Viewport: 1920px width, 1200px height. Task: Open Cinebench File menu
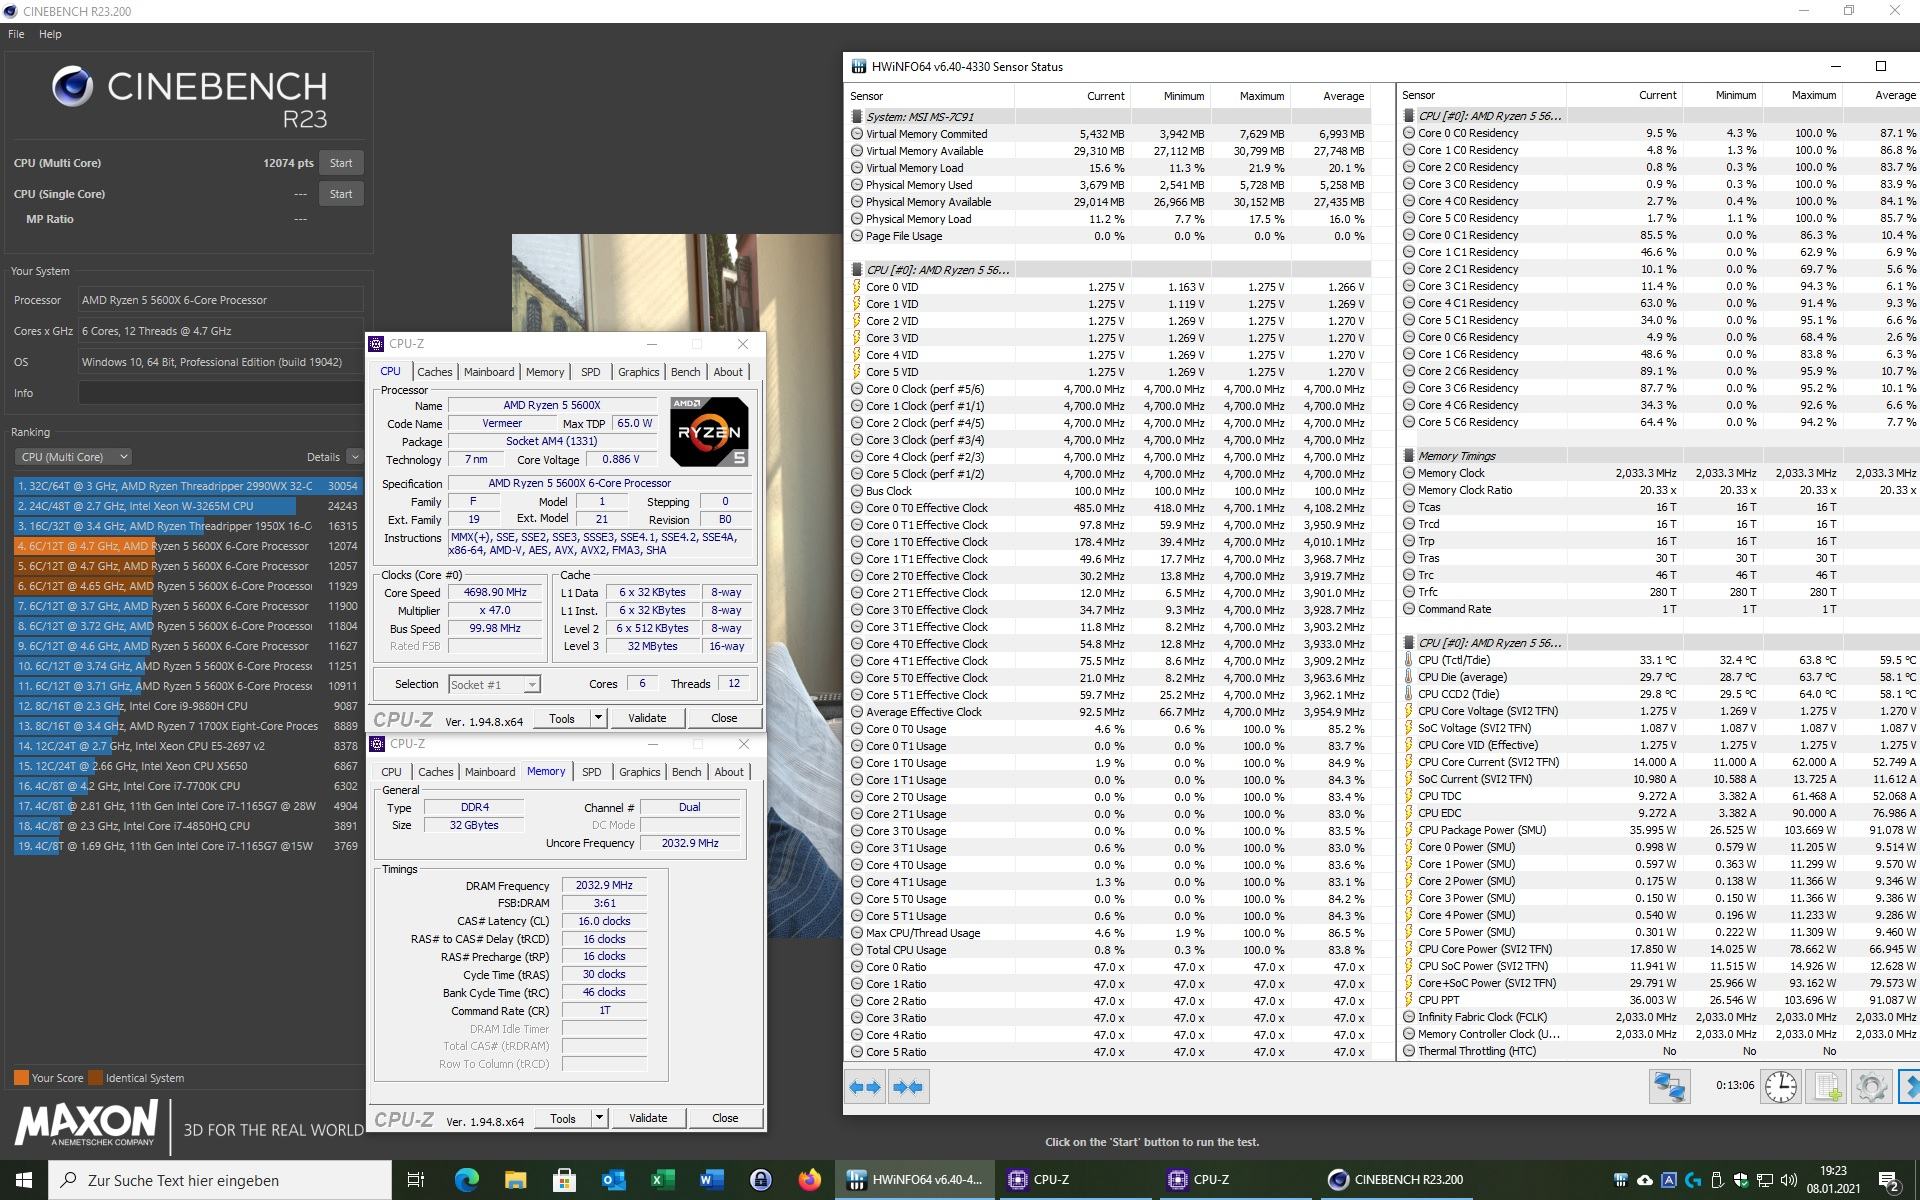click(16, 34)
